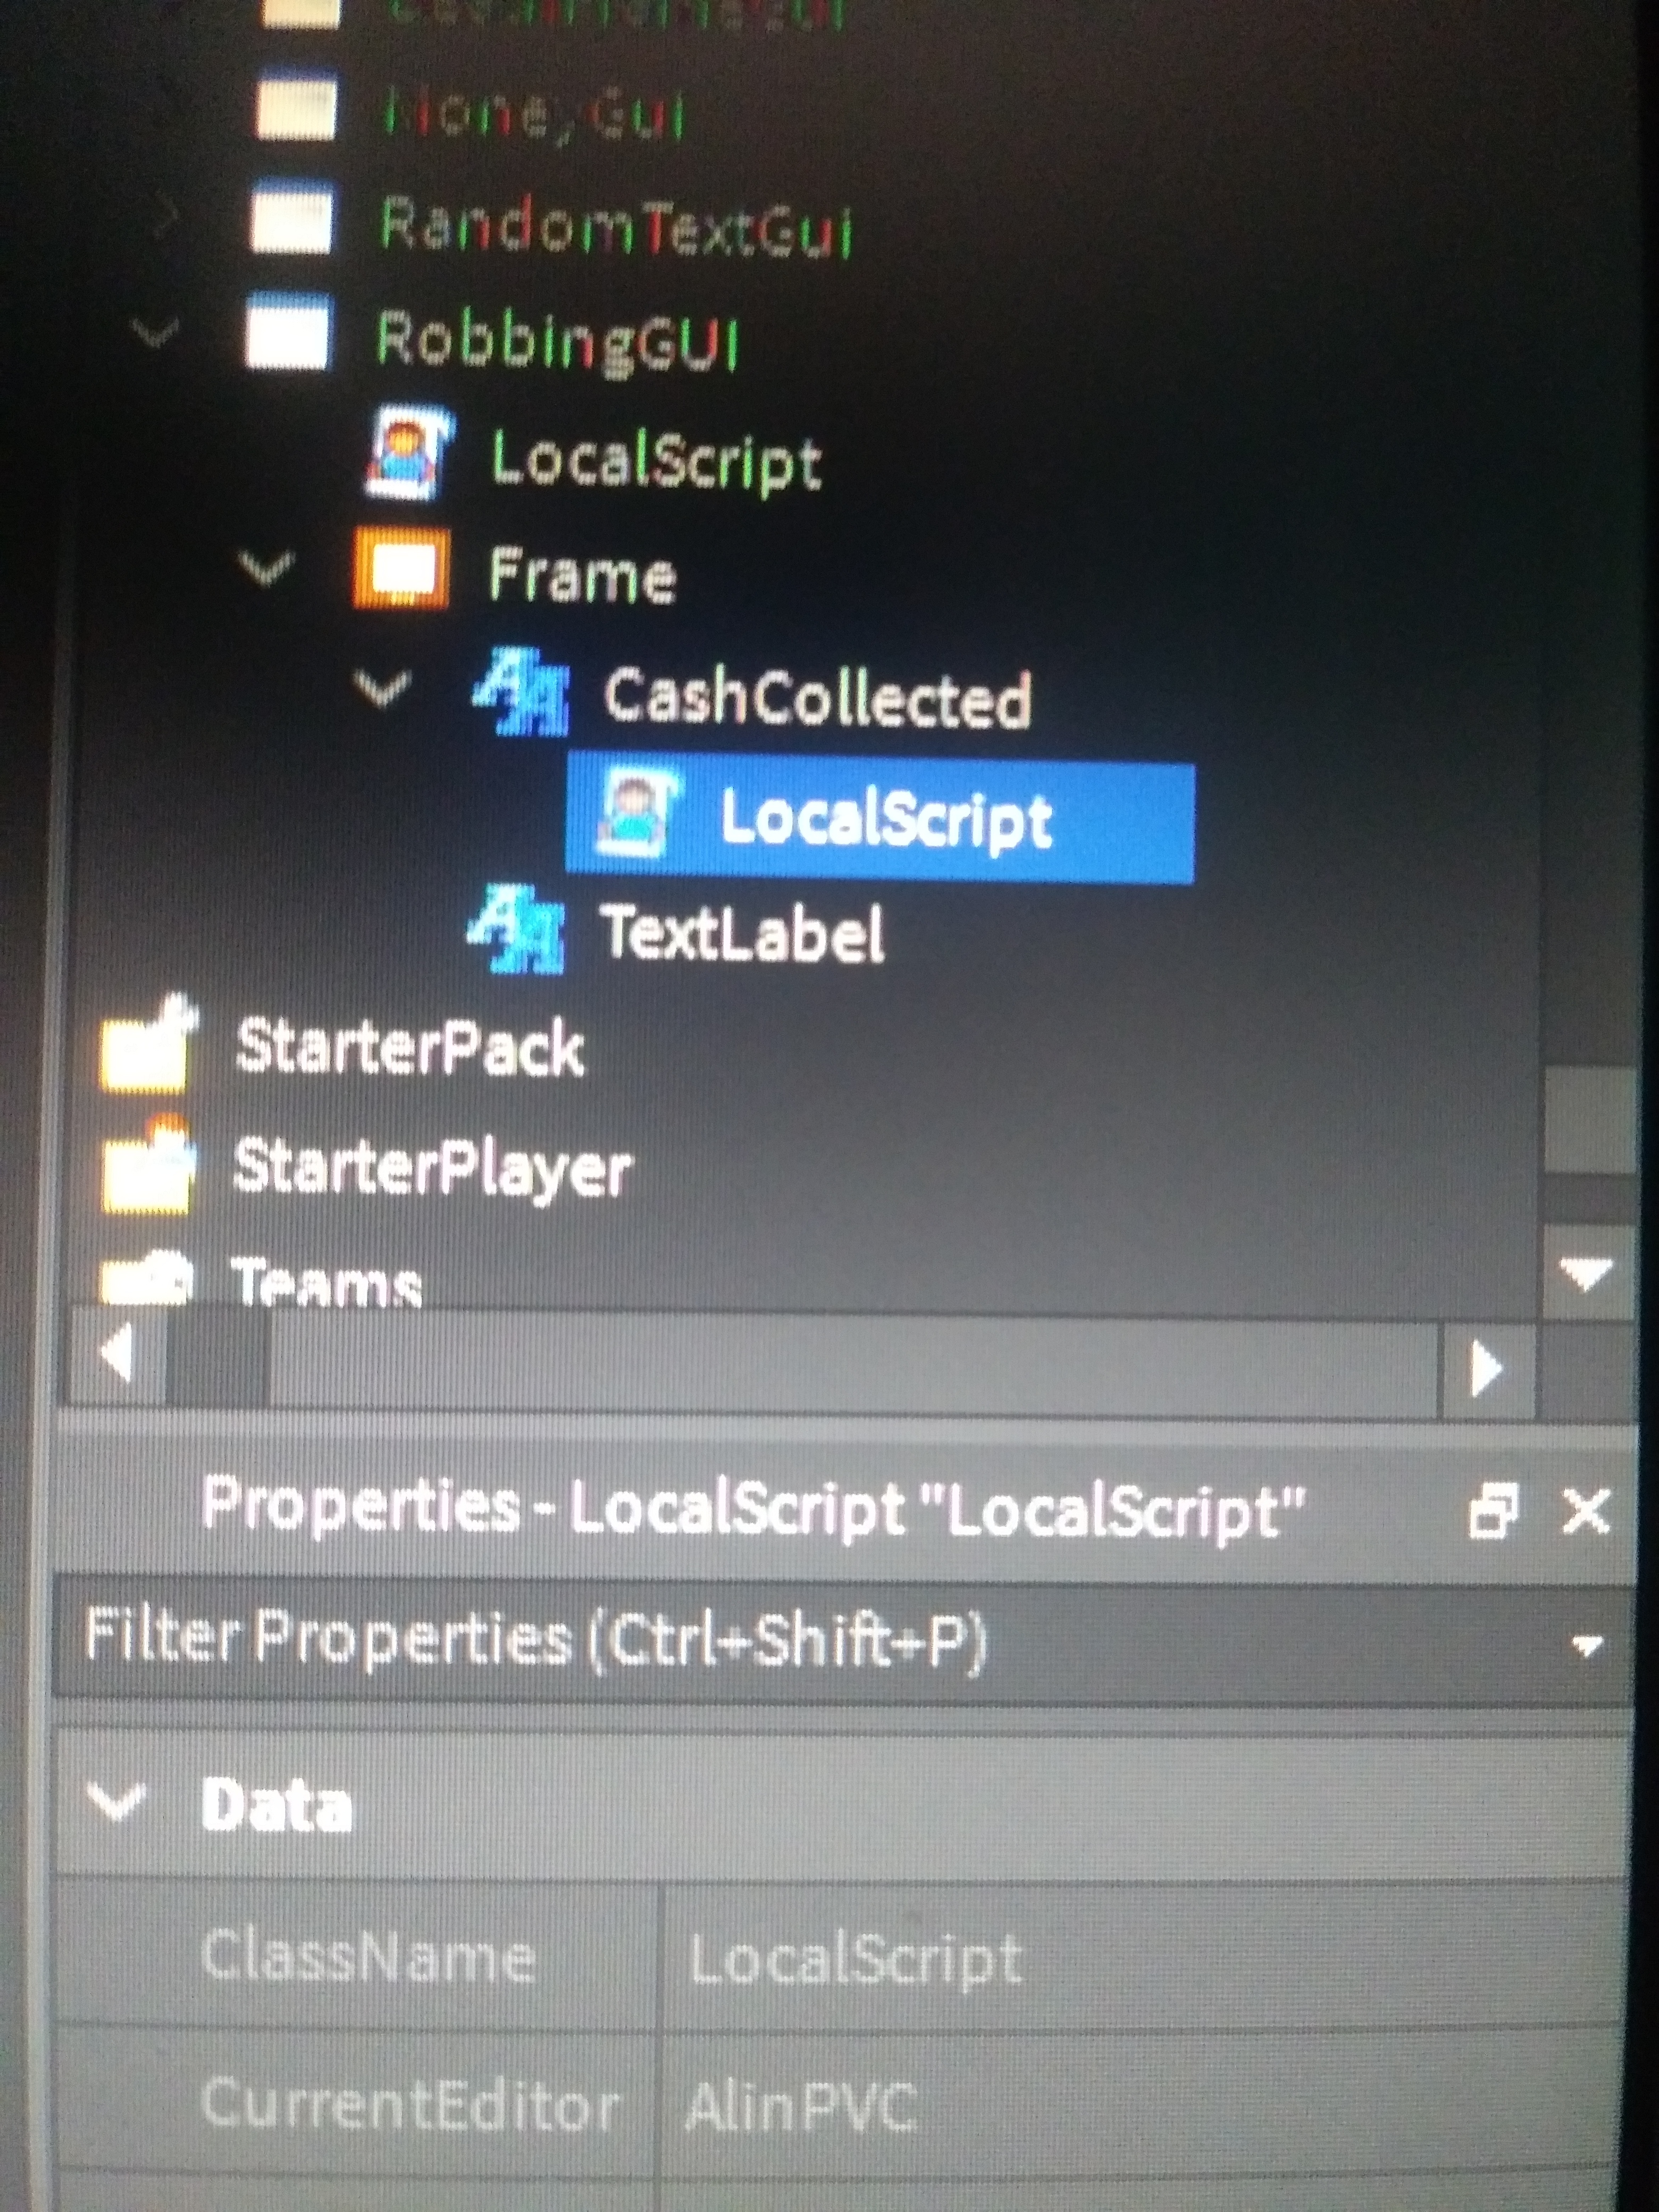Open the Filter Properties dropdown arrow
Screen dimensions: 1659x2212
pyautogui.click(x=1587, y=1645)
